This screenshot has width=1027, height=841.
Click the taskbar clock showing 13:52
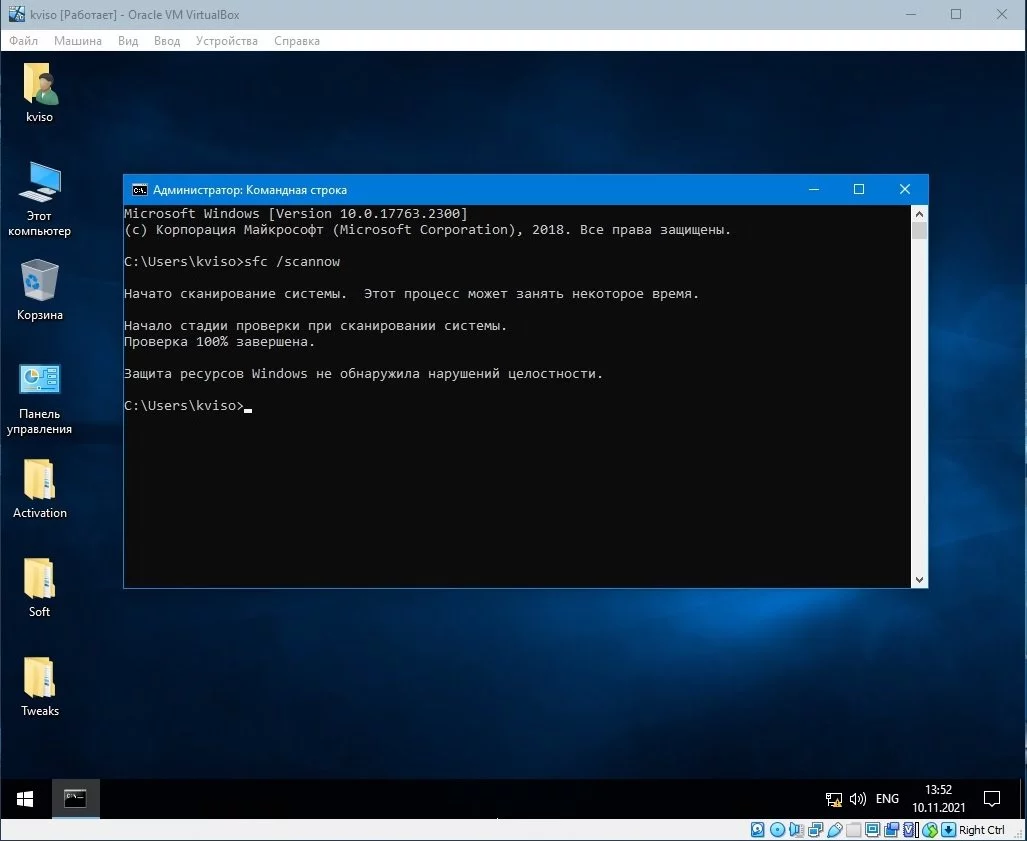click(x=939, y=798)
